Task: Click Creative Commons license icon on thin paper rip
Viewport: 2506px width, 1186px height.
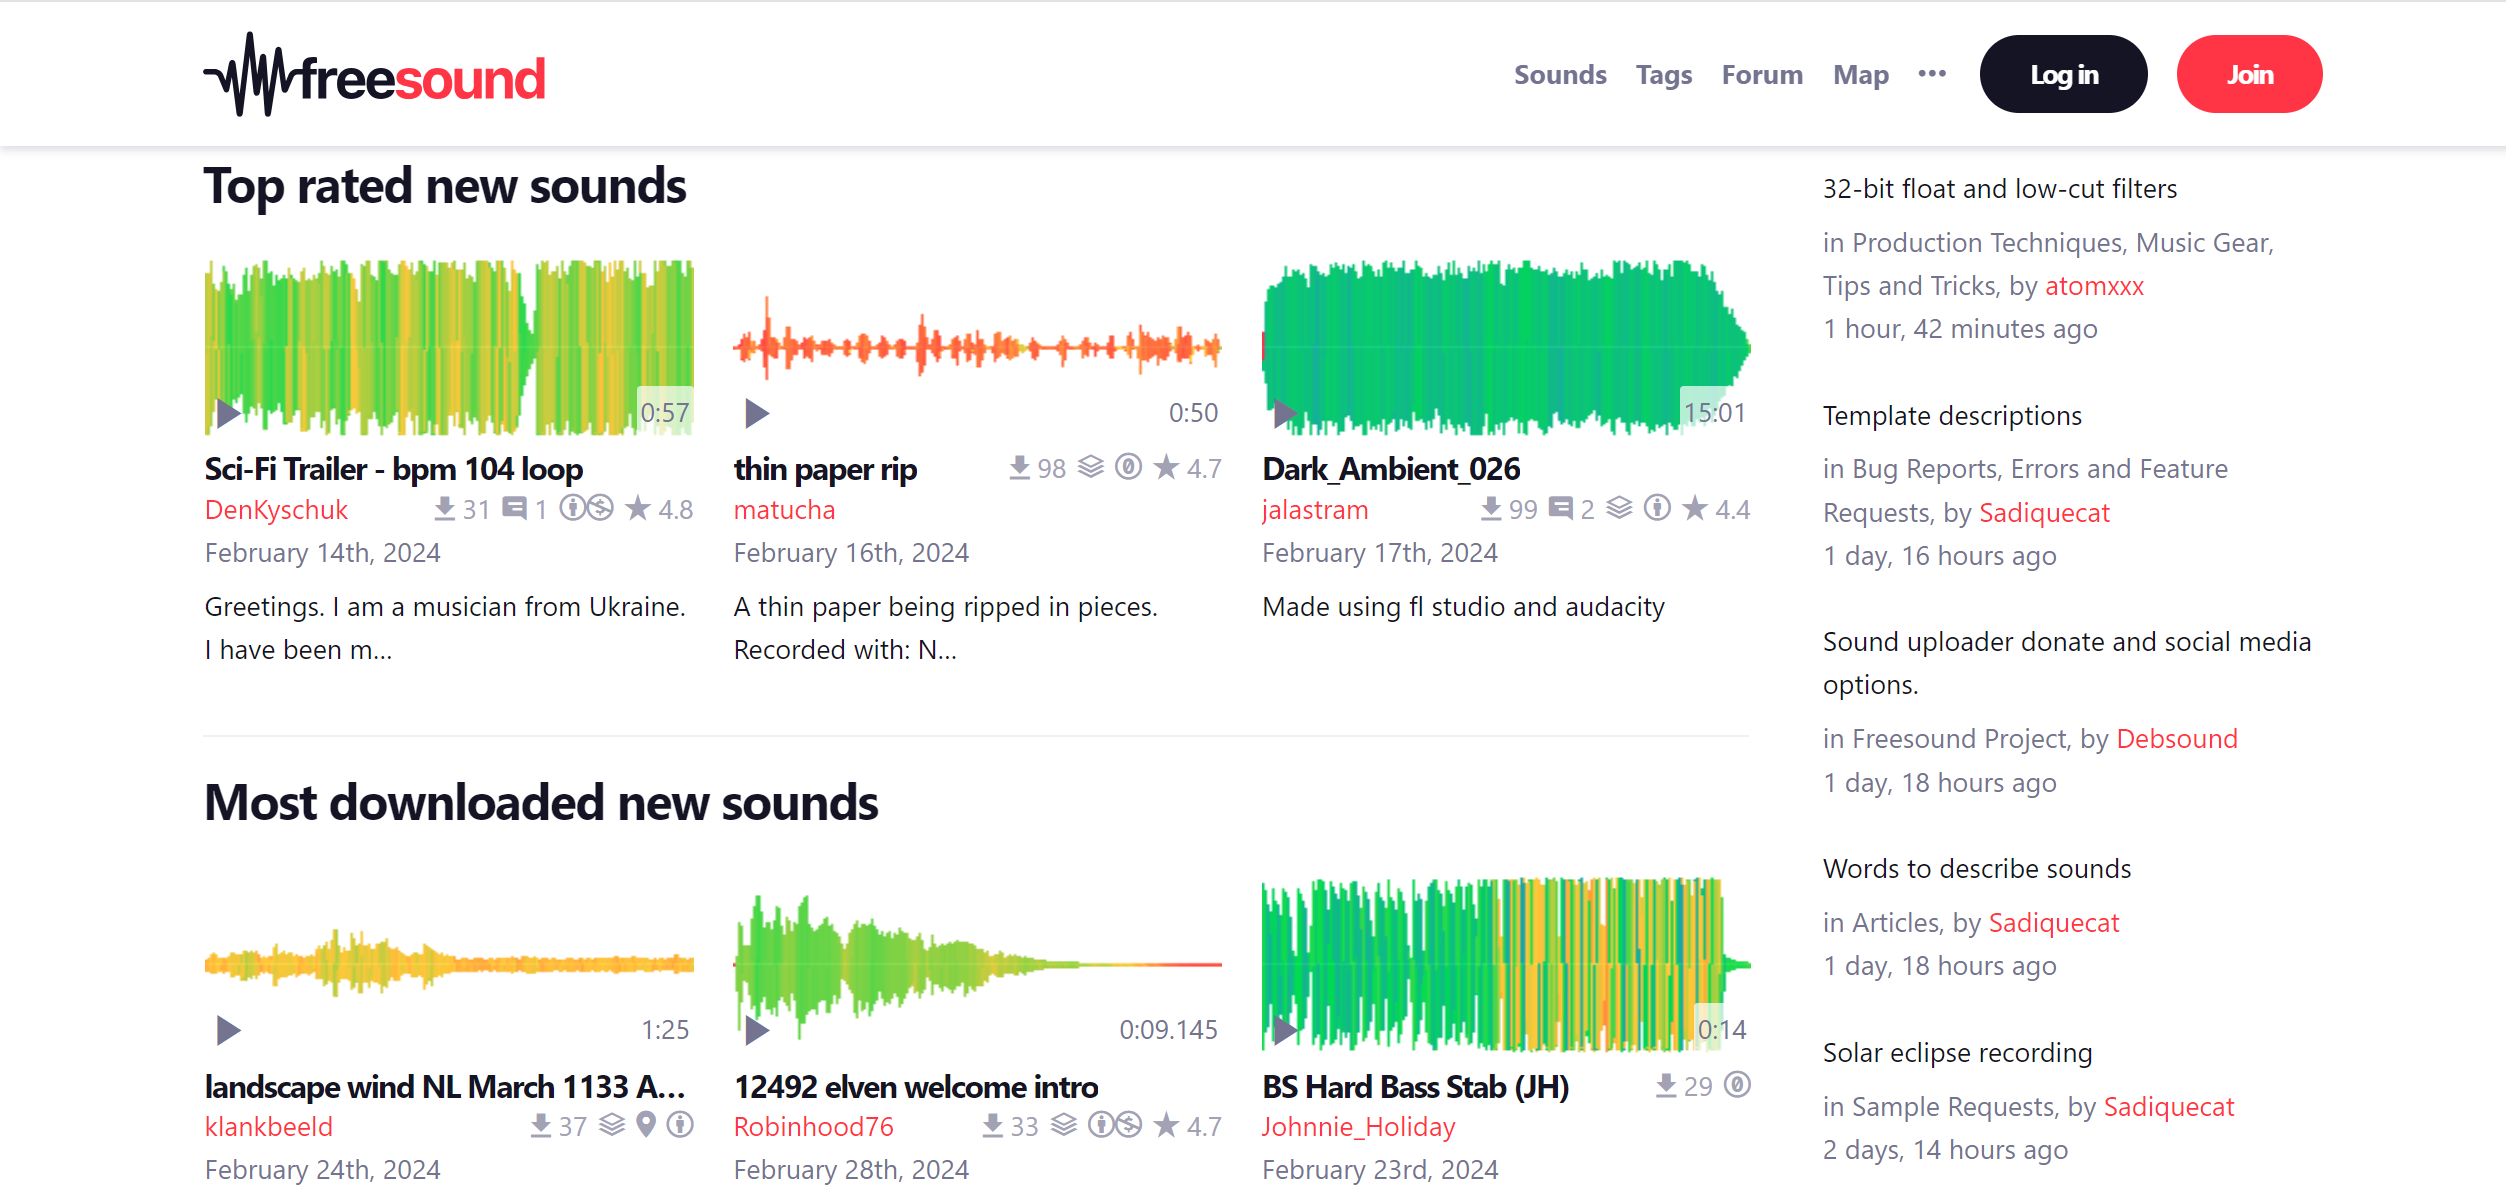Action: coord(1129,467)
